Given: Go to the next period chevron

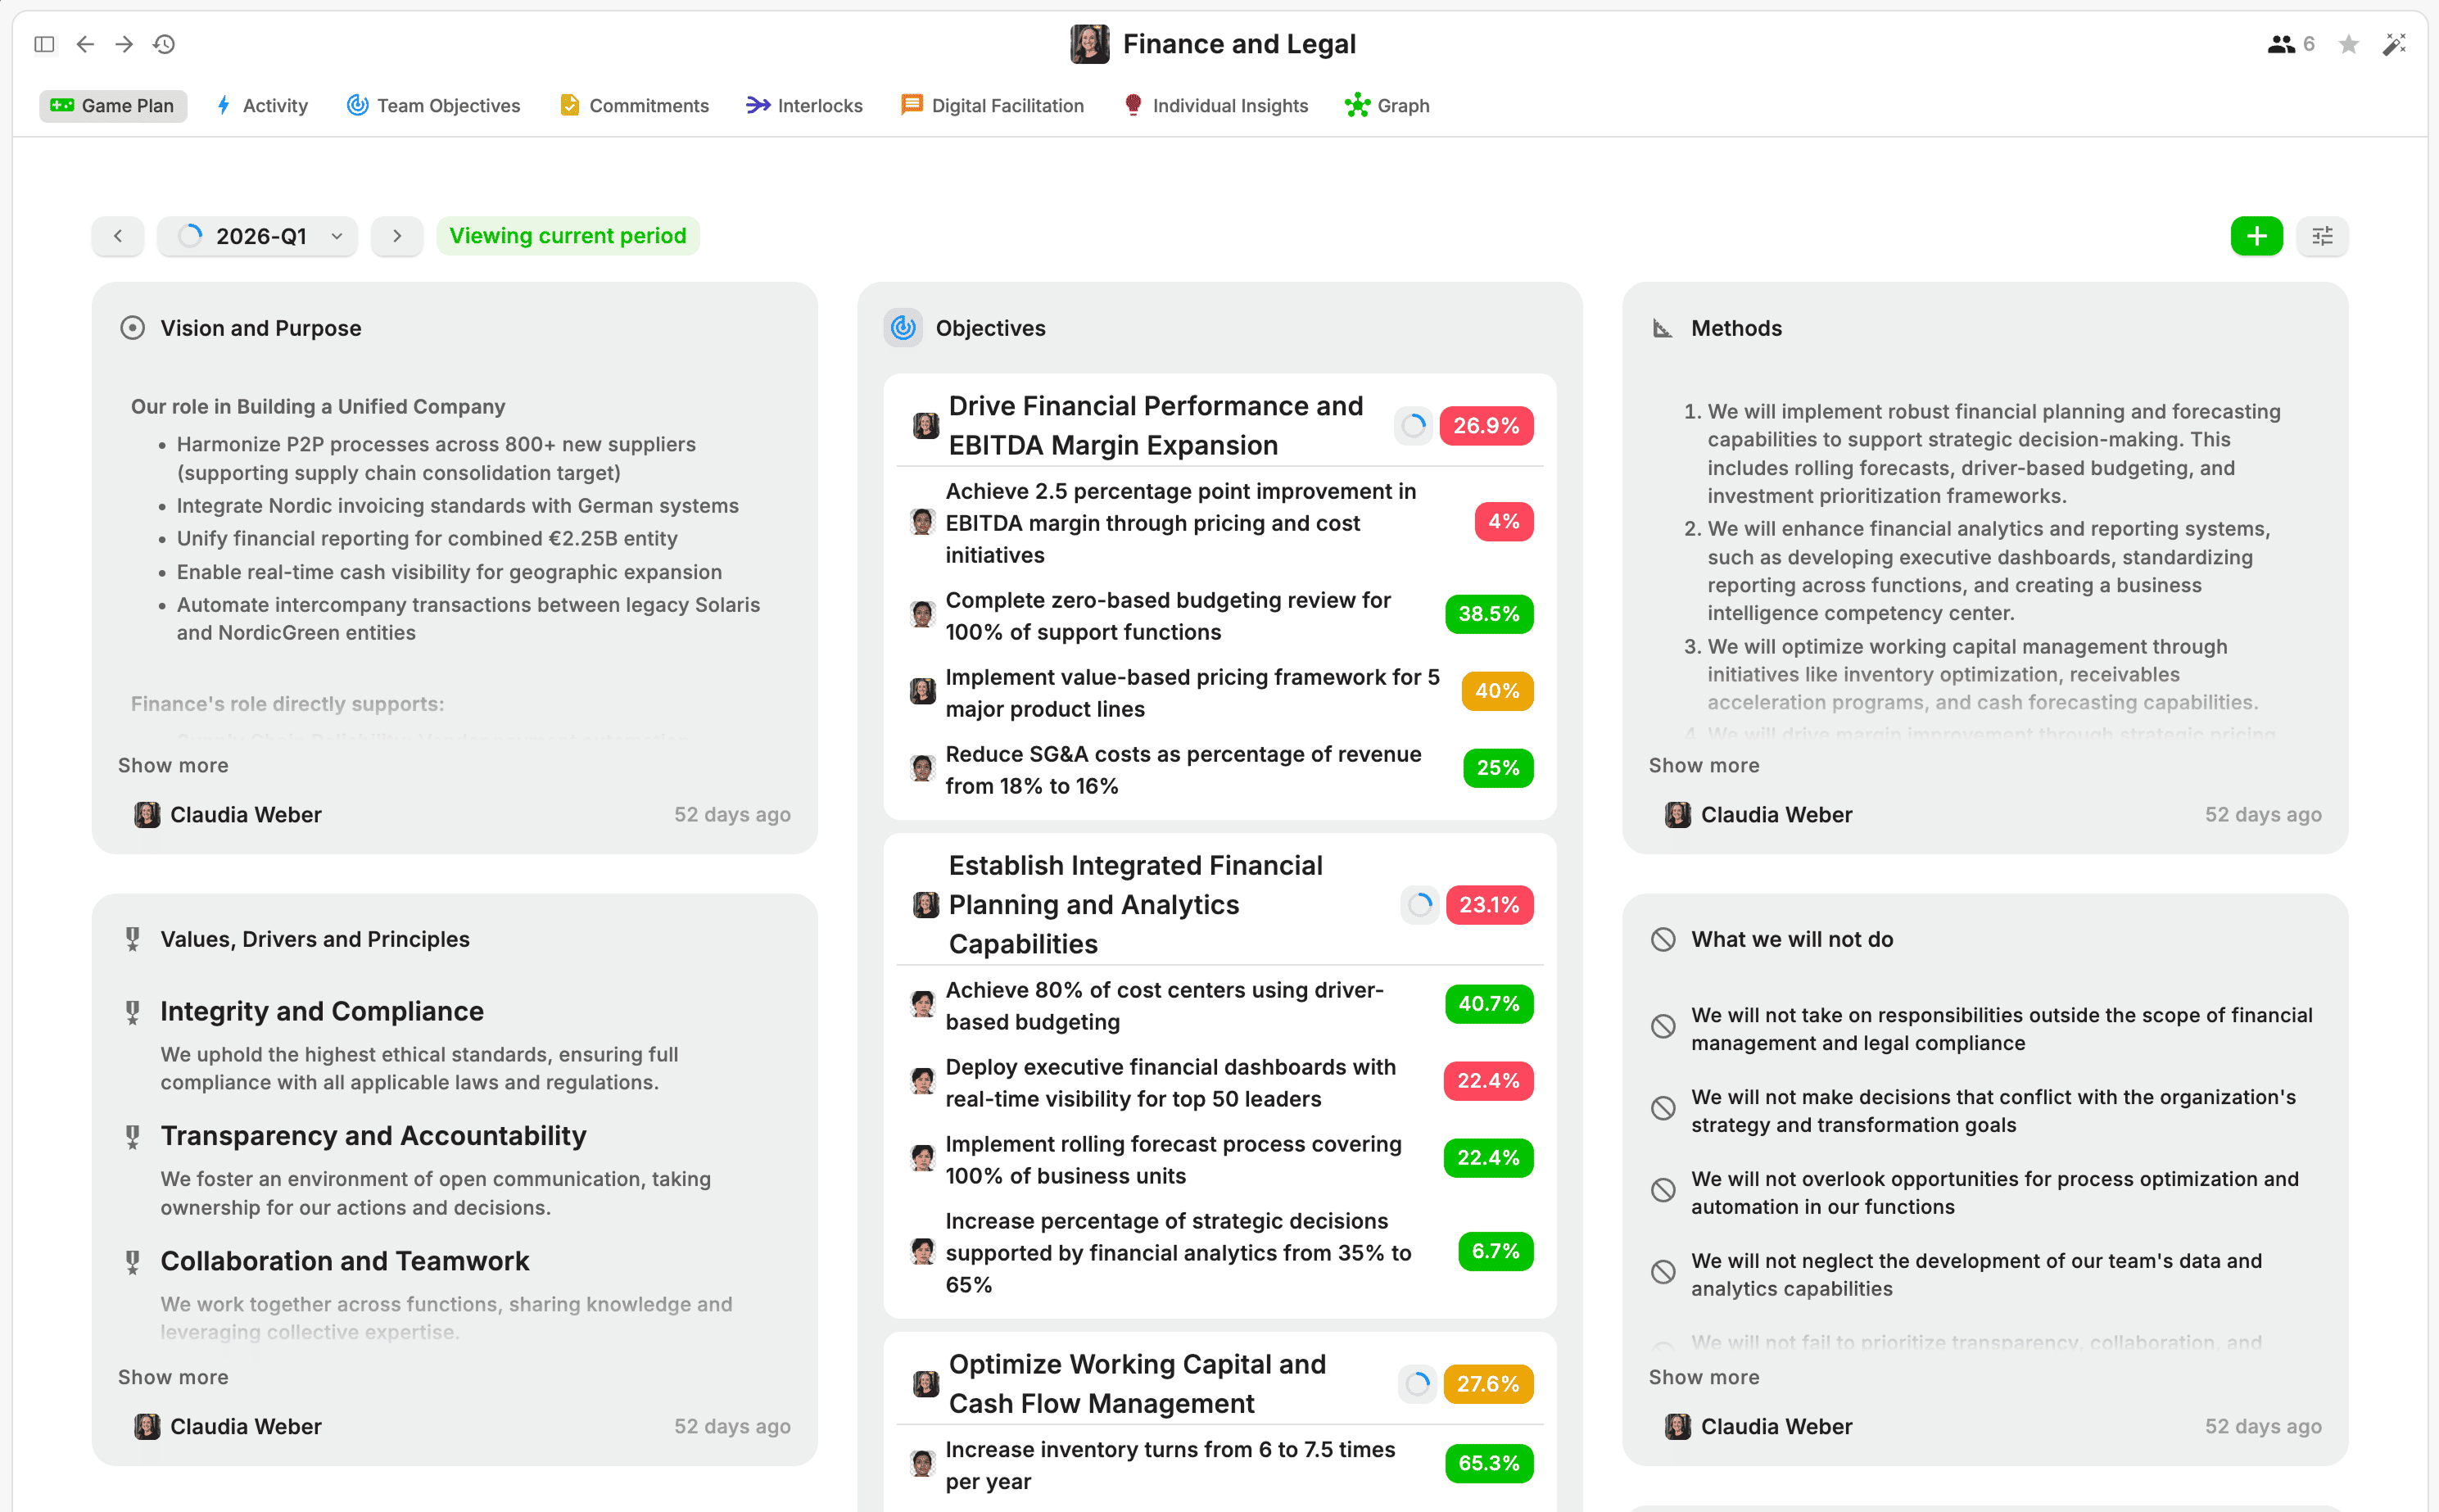Looking at the screenshot, I should (x=397, y=236).
